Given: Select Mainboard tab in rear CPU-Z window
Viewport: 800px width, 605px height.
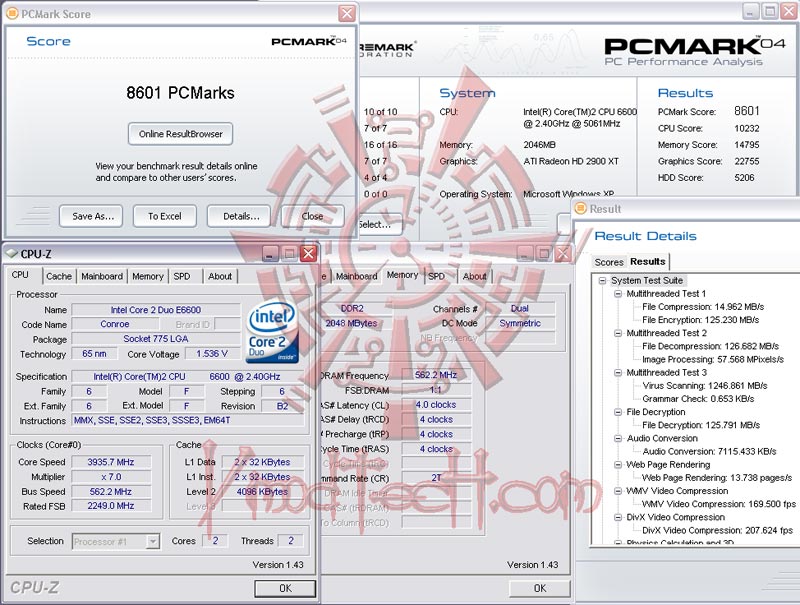Looking at the screenshot, I should [x=356, y=276].
